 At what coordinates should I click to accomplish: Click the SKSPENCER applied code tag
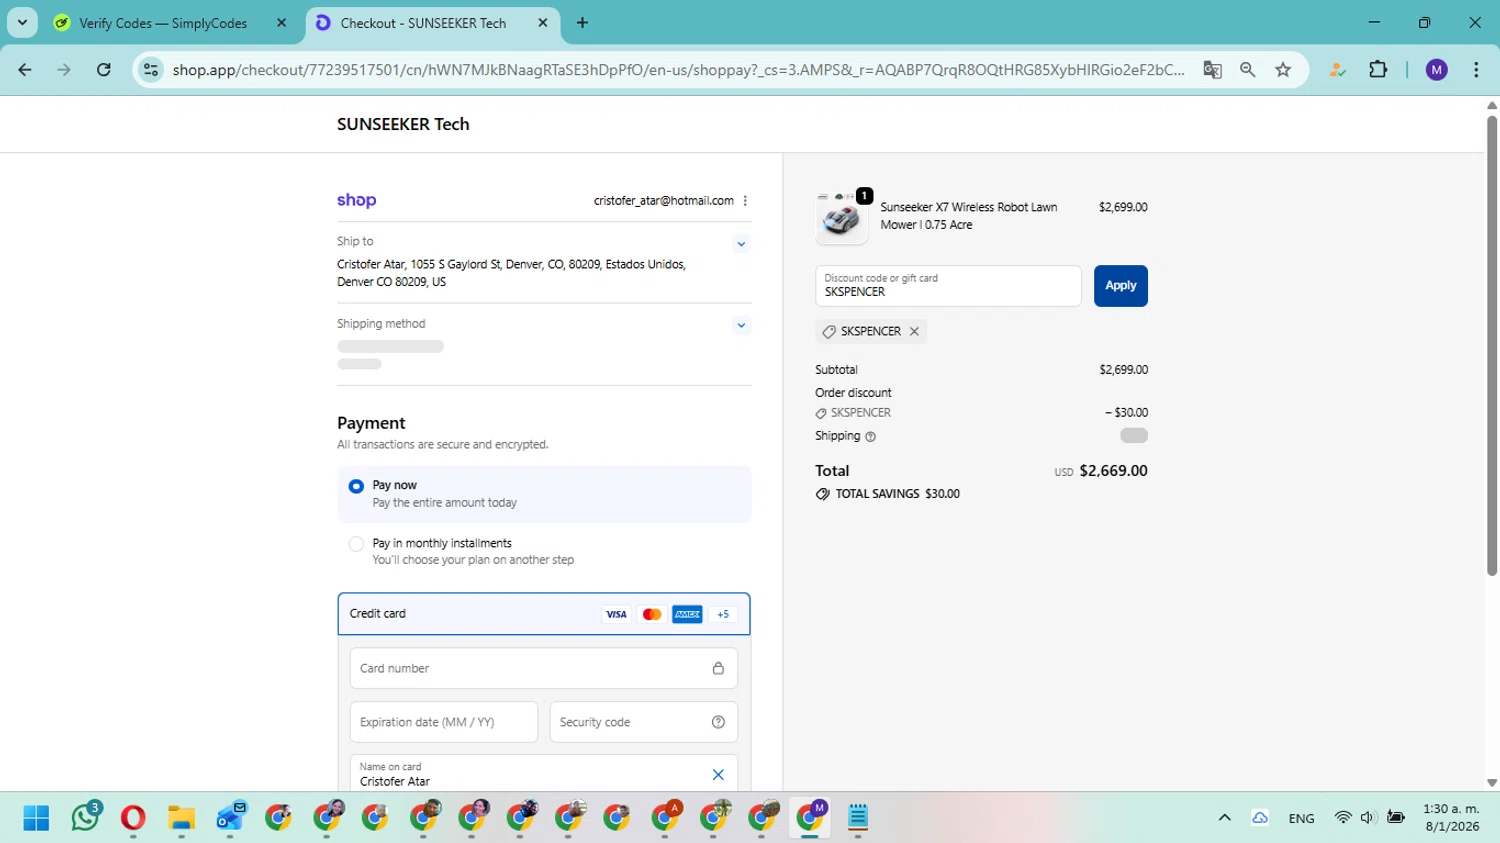click(x=871, y=332)
